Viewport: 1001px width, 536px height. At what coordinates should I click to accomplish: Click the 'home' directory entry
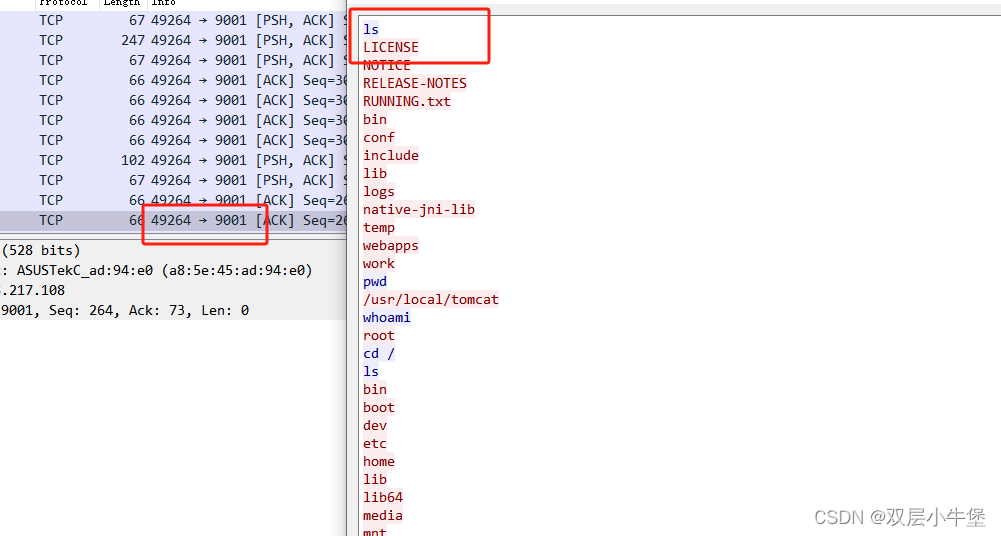click(x=379, y=461)
